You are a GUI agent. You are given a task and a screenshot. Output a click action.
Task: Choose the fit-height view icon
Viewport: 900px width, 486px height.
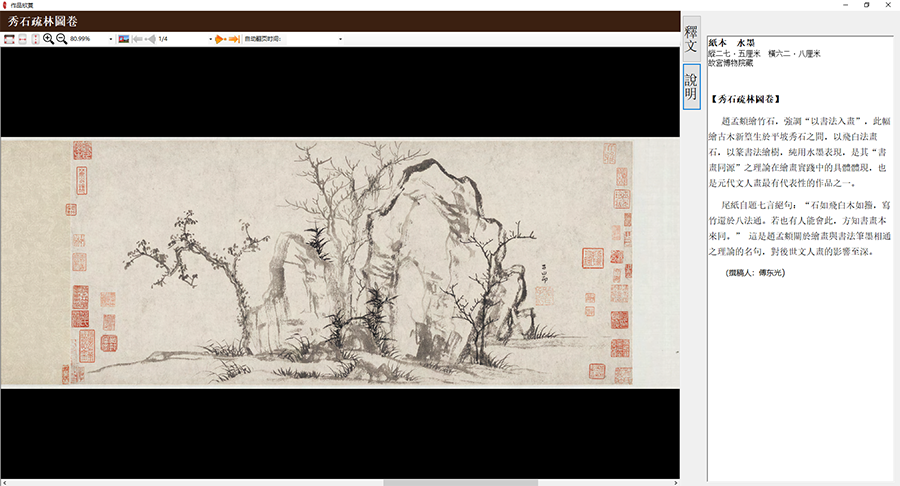tap(35, 39)
